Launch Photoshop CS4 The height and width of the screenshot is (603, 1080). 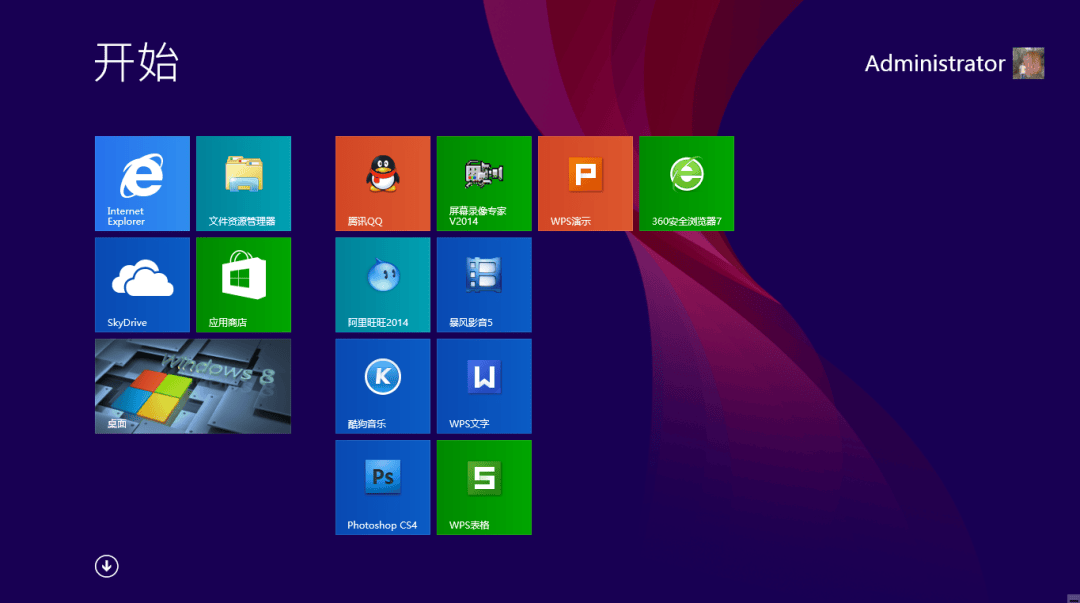[x=382, y=487]
